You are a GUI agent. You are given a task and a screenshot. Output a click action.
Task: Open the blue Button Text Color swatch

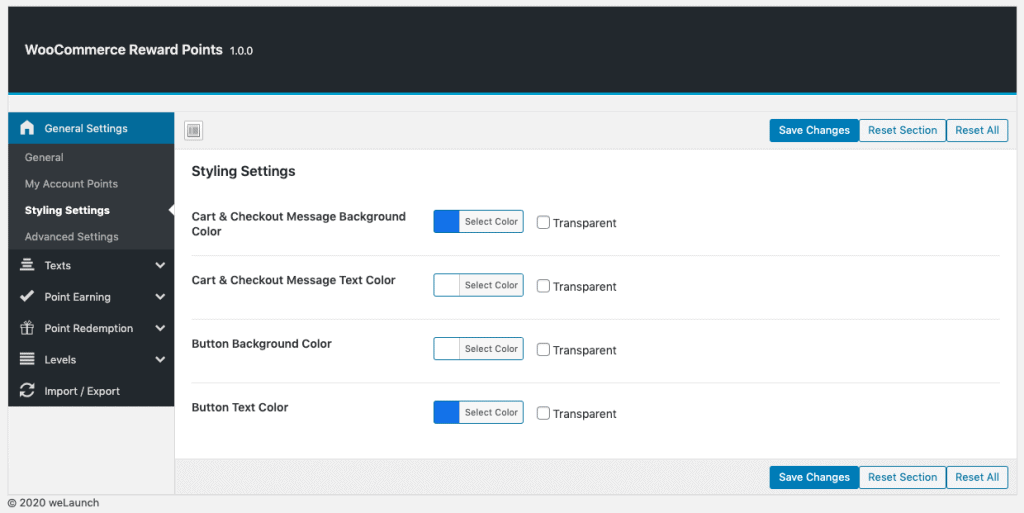point(447,412)
